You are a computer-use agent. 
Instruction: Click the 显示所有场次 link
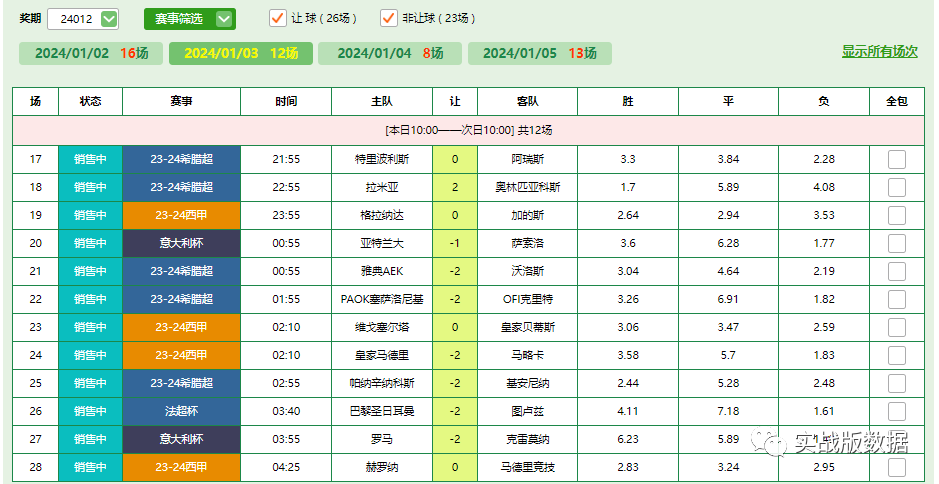[x=880, y=52]
